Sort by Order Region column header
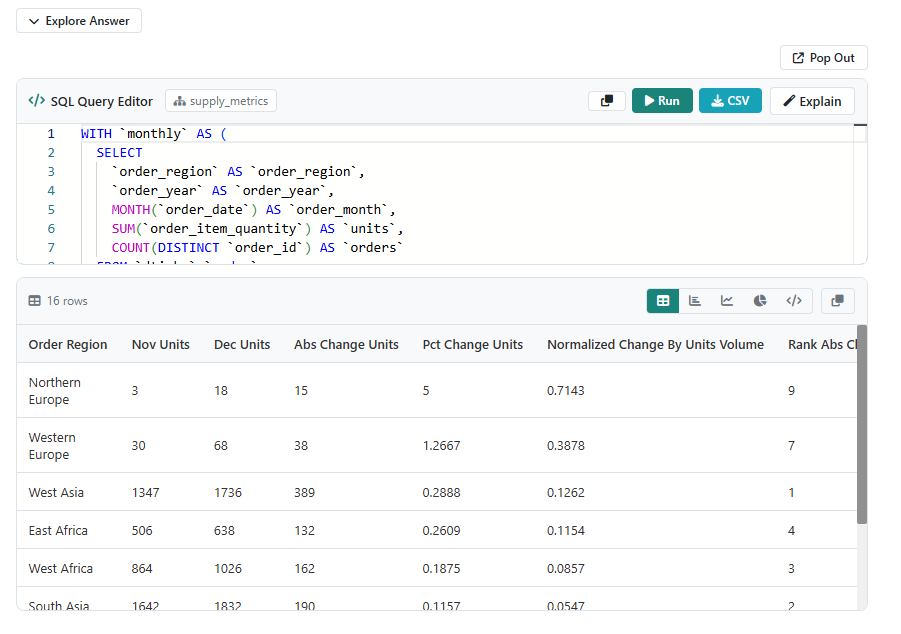This screenshot has width=901, height=634. (68, 345)
